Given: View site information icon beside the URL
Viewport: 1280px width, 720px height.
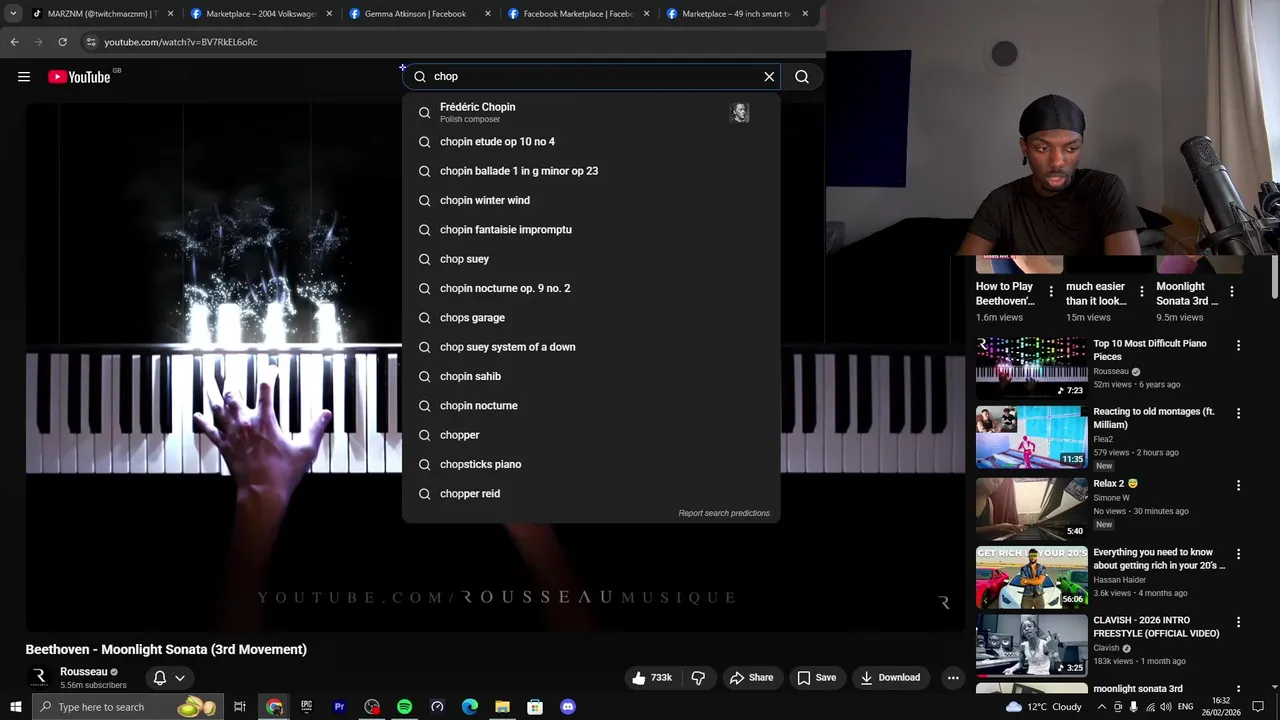Looking at the screenshot, I should click(x=91, y=42).
